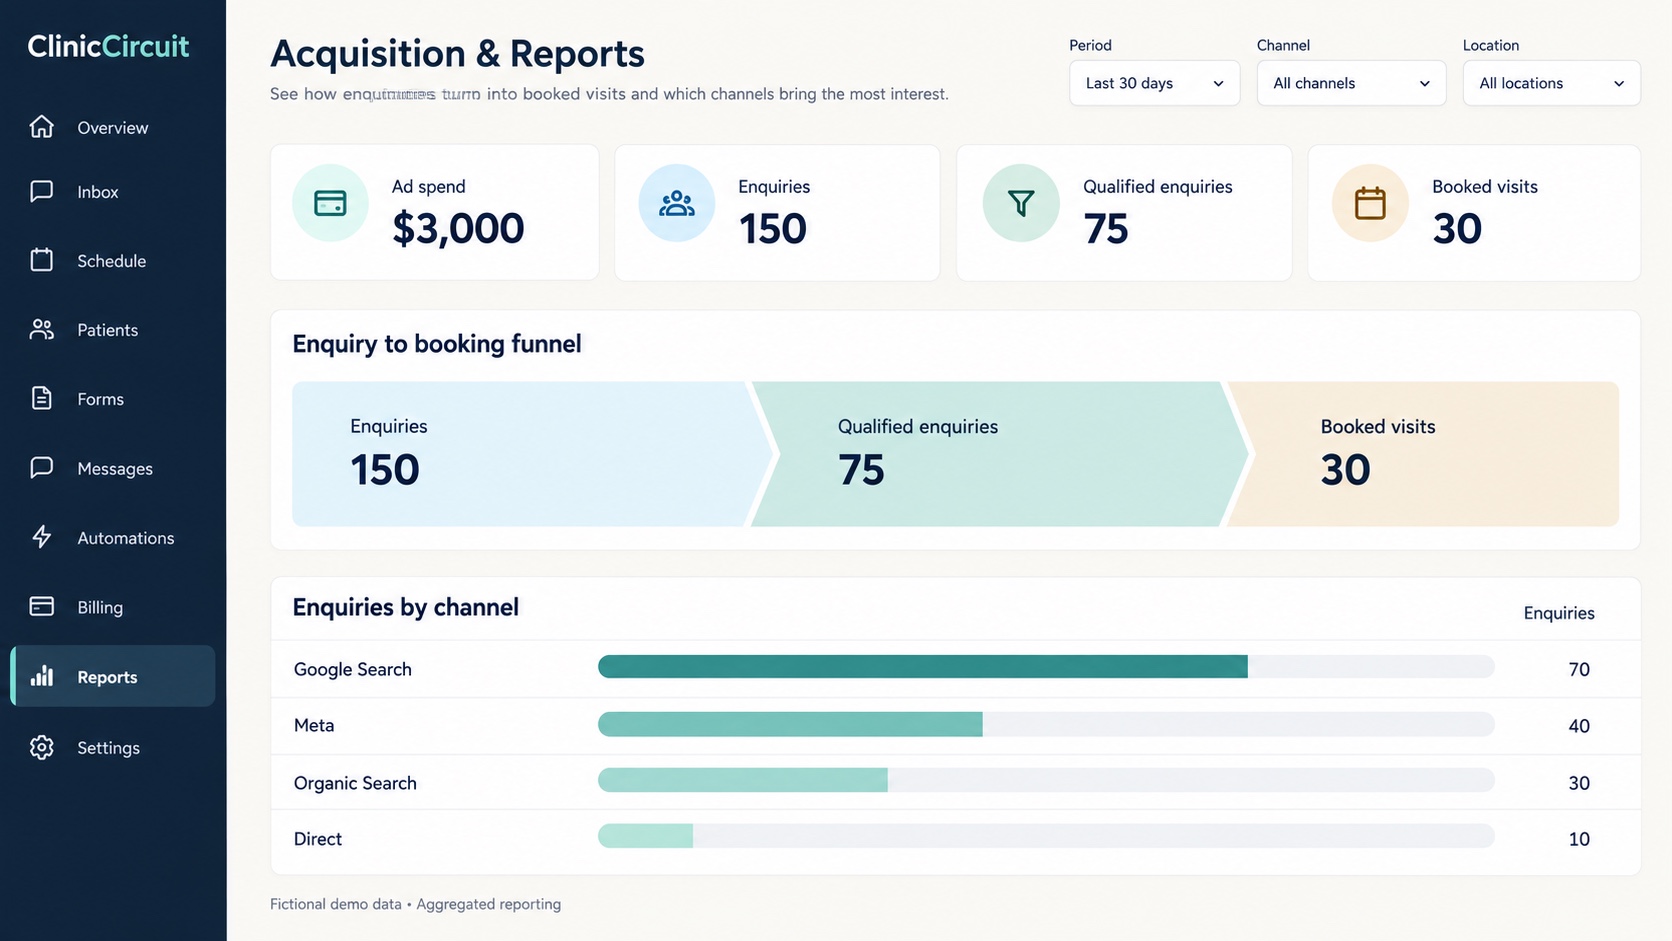
Task: Open the Billing sidebar link
Action: (113, 606)
